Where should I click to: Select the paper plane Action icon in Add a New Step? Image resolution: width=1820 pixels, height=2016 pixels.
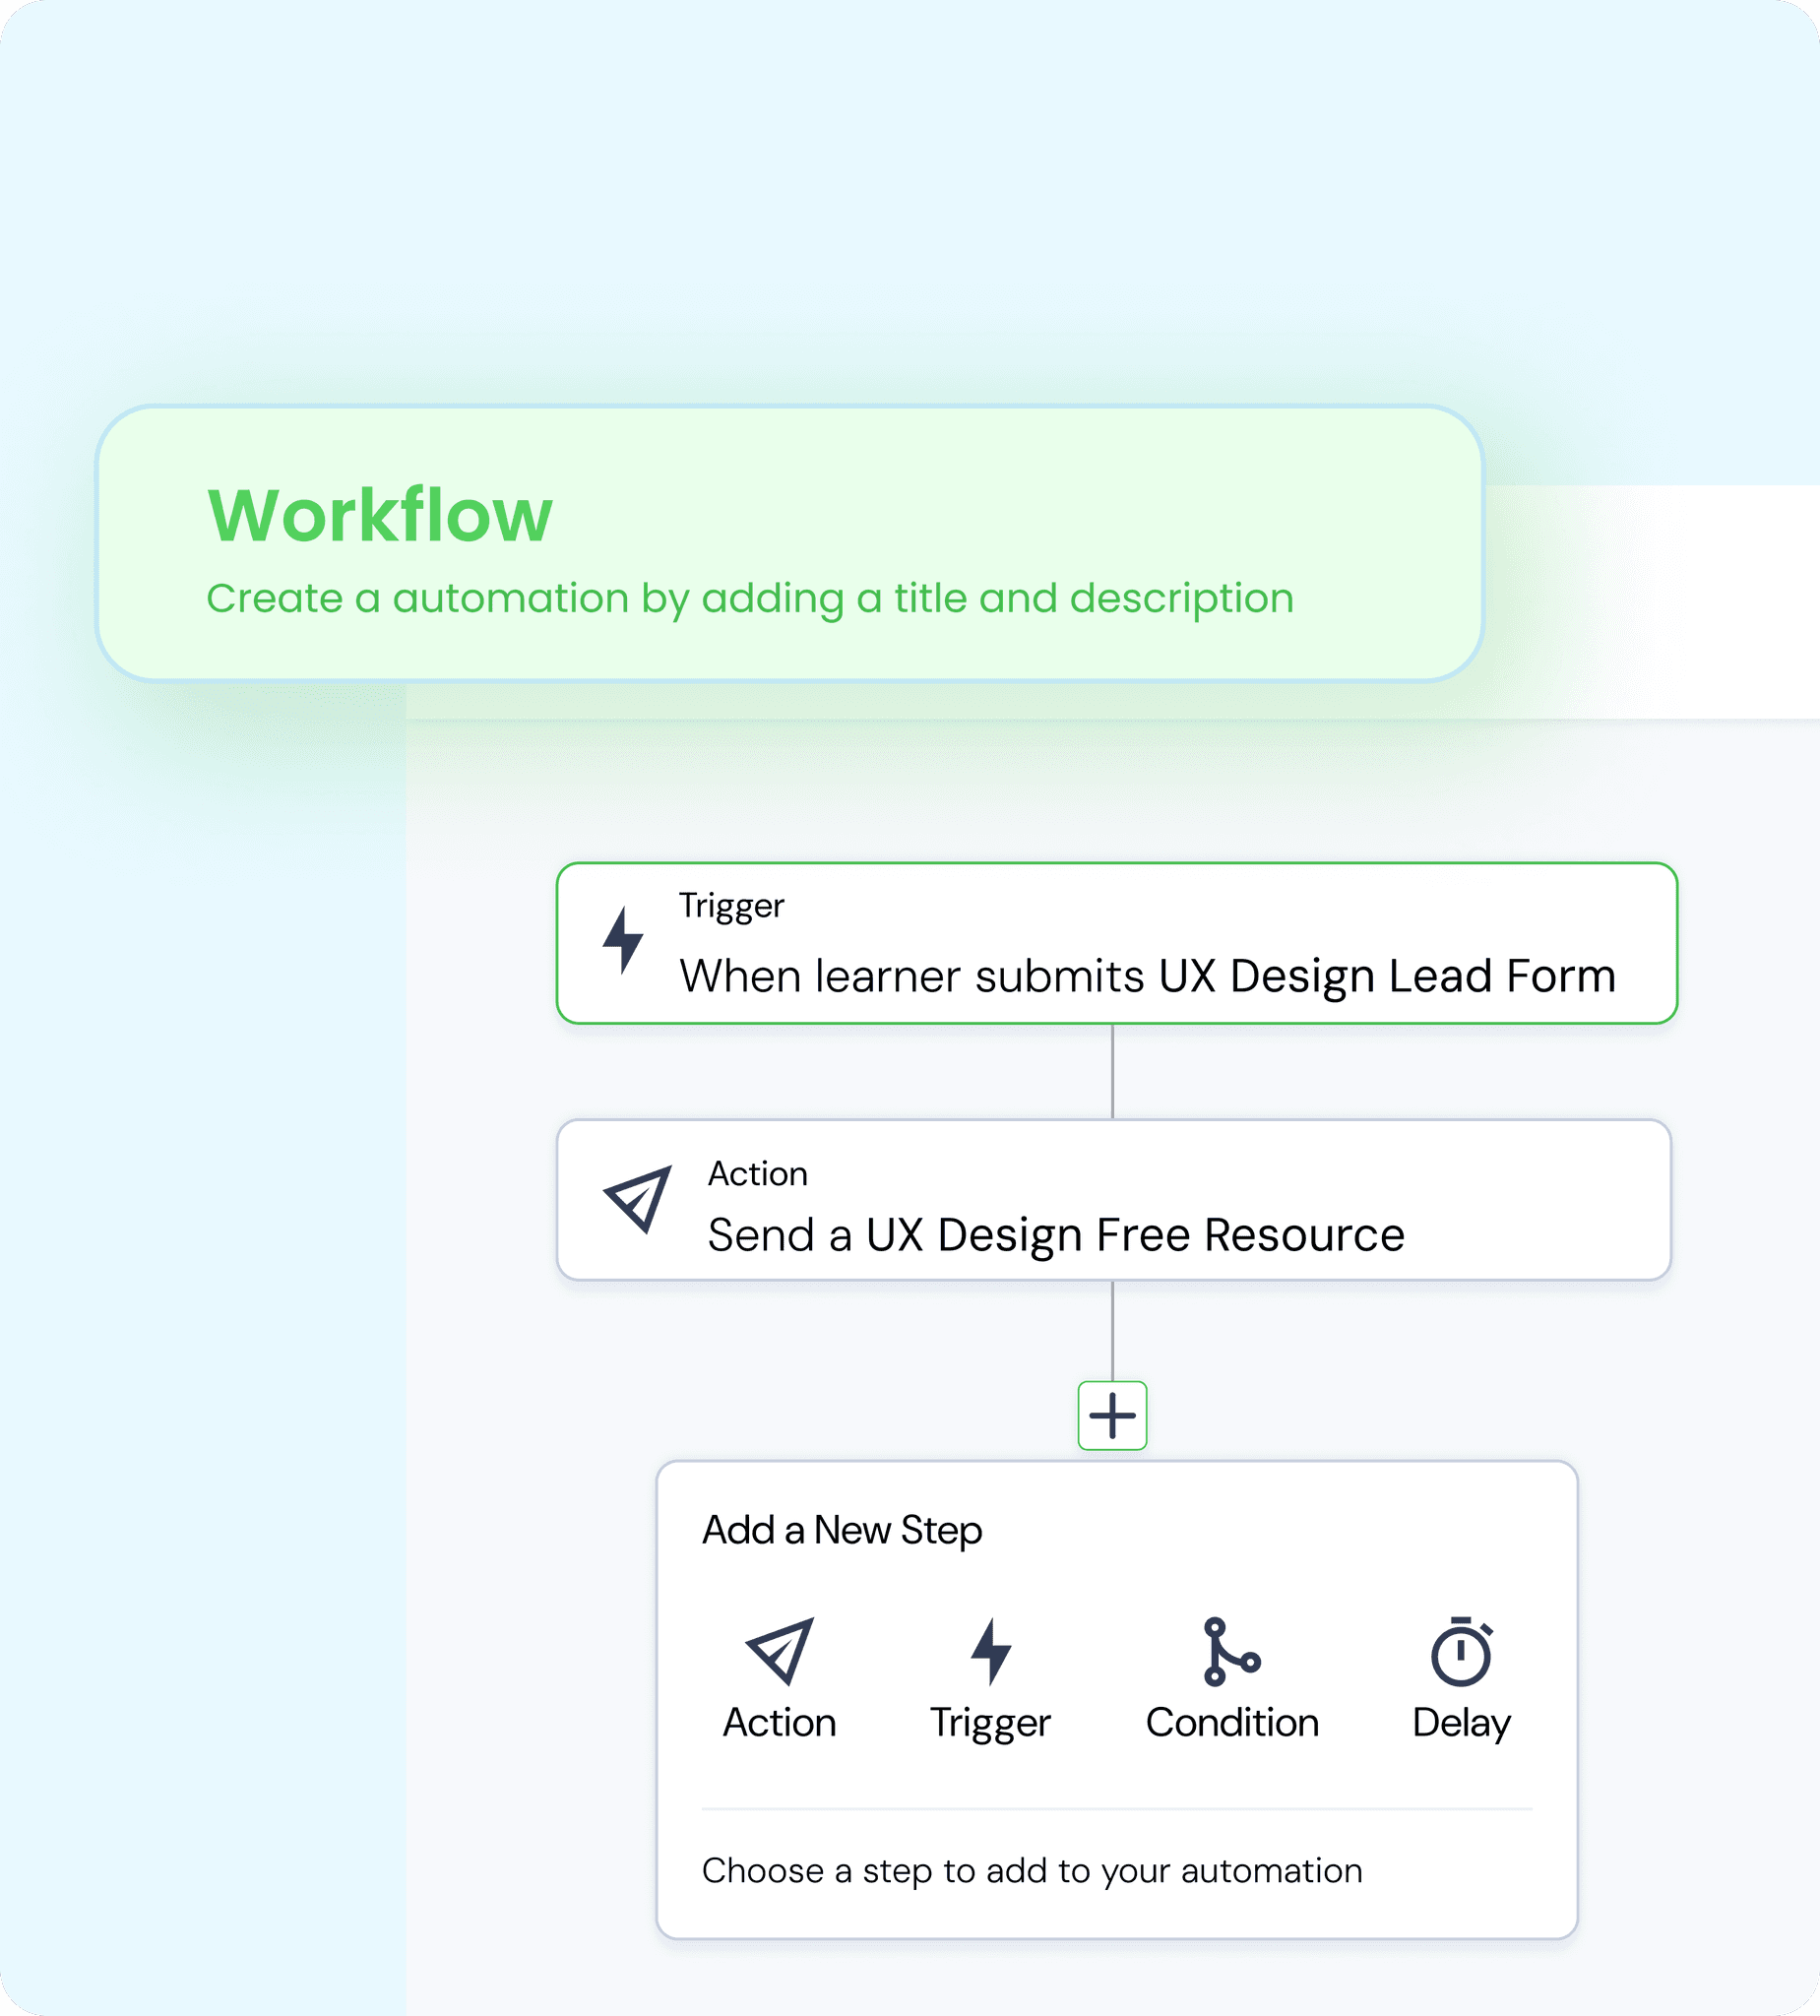(779, 1650)
